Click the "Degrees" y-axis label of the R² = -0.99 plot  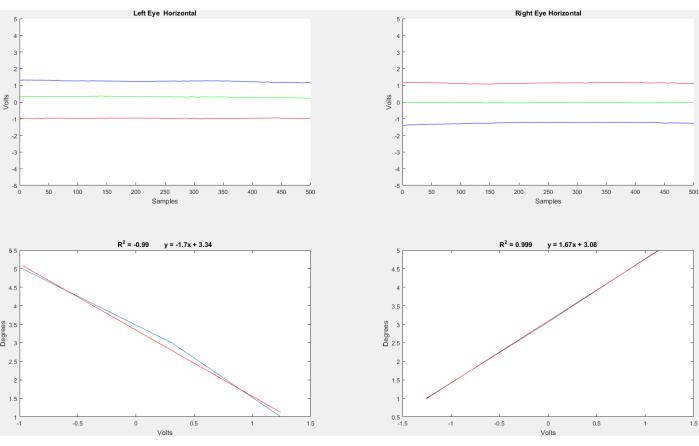[x=3, y=334]
